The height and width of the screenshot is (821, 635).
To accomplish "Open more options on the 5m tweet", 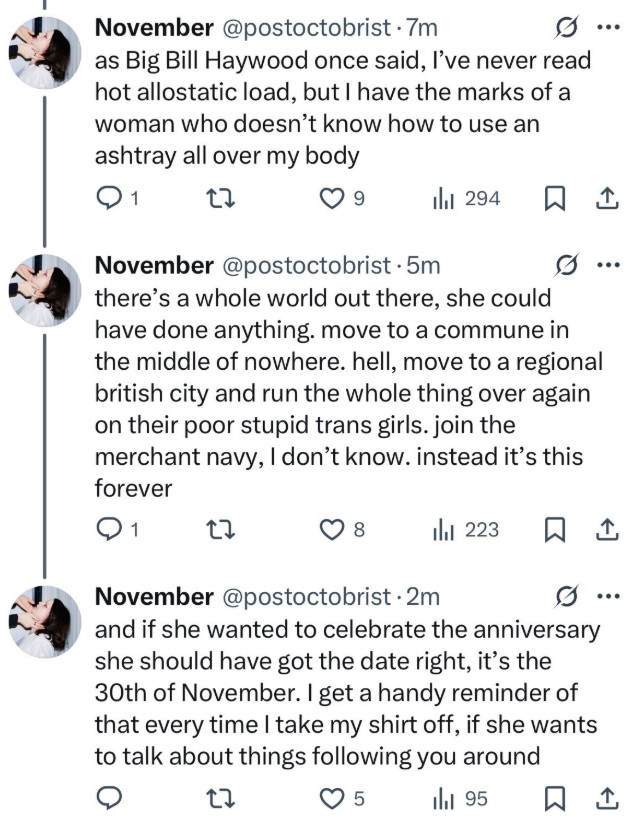I will coord(607,265).
